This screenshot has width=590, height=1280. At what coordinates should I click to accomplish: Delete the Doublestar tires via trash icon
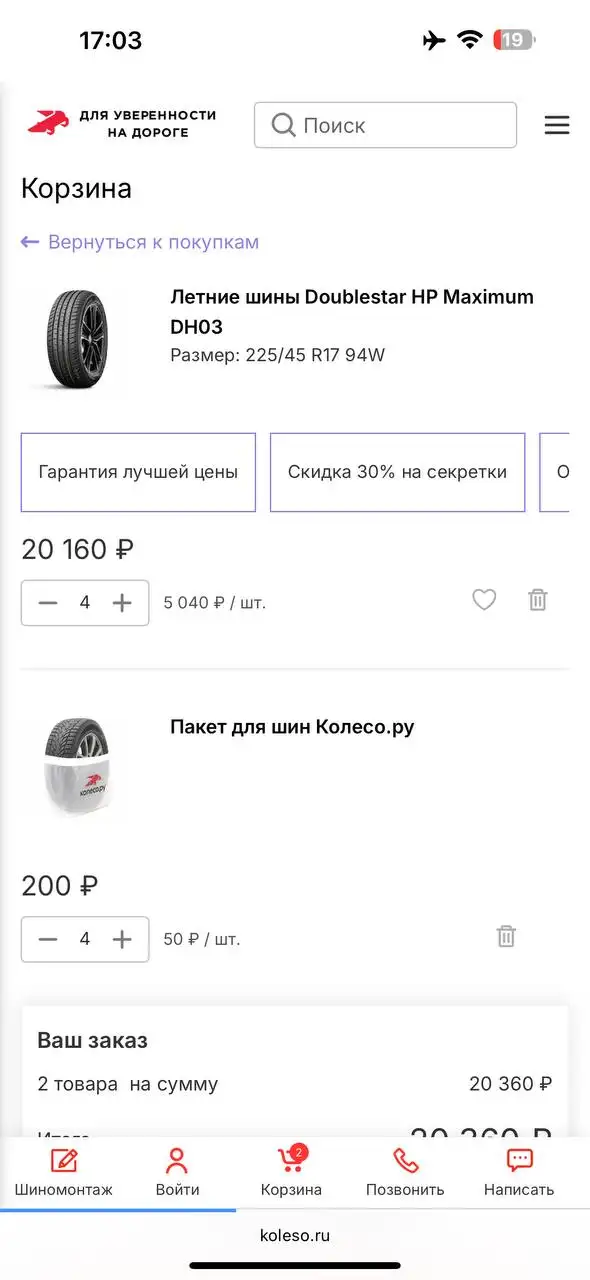(x=537, y=600)
